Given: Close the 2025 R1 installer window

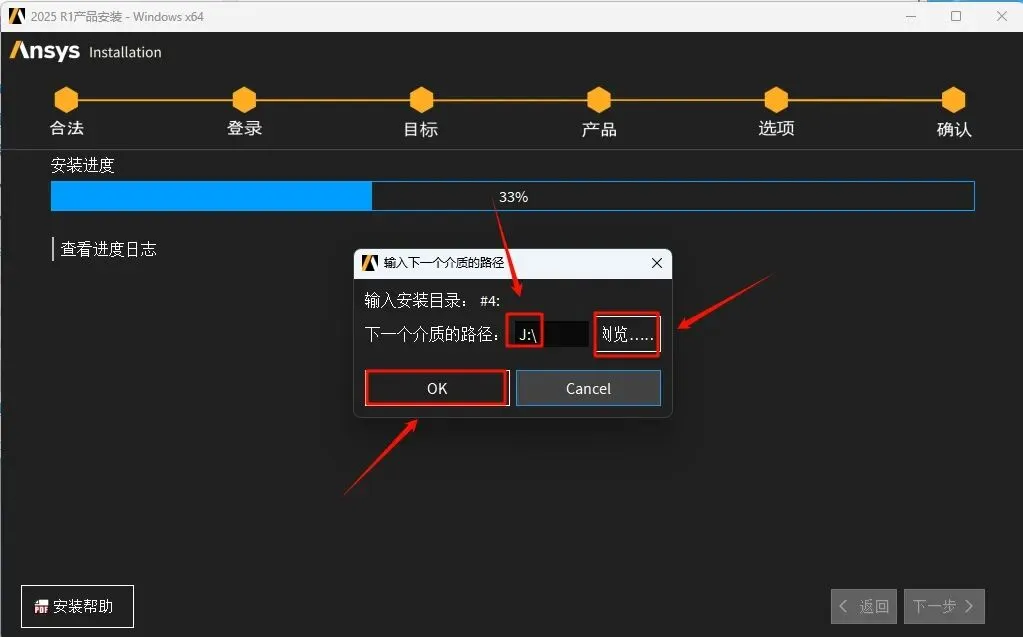Looking at the screenshot, I should [x=1001, y=16].
